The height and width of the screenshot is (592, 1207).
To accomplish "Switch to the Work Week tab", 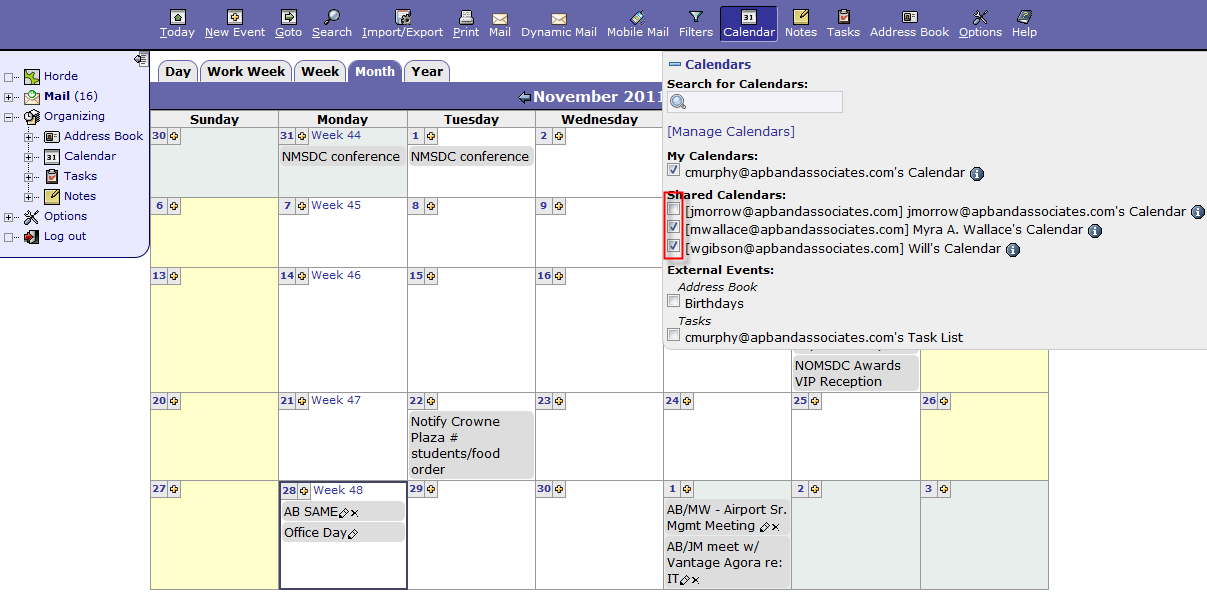I will coord(246,72).
